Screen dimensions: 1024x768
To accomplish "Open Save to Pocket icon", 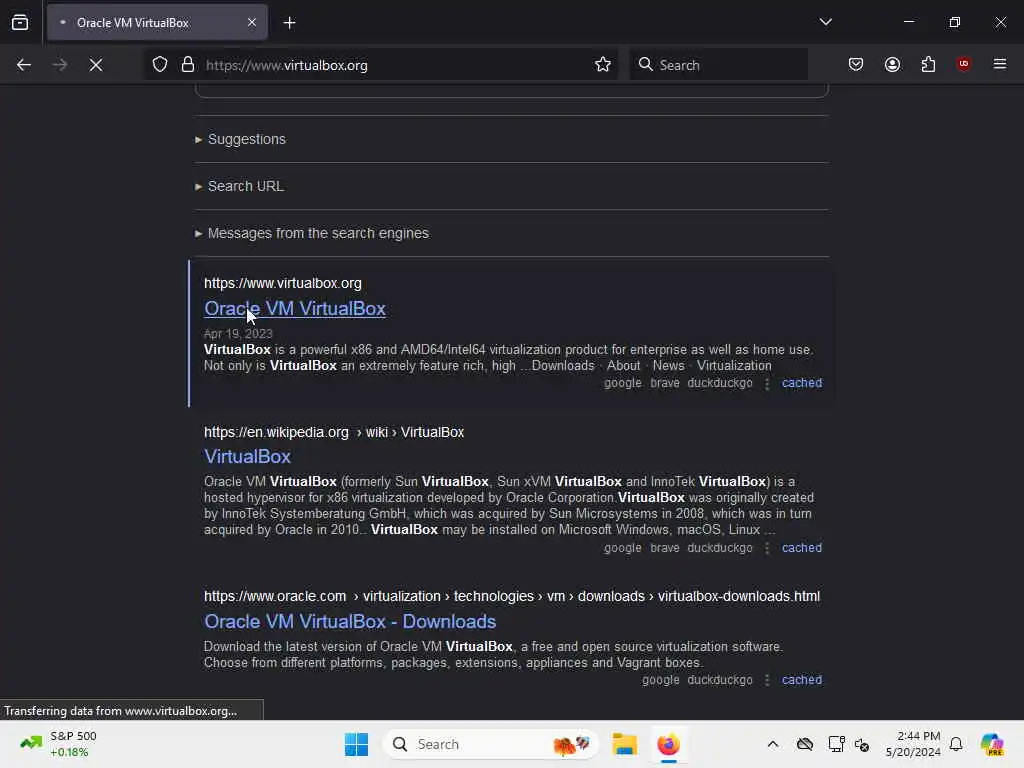I will point(856,65).
